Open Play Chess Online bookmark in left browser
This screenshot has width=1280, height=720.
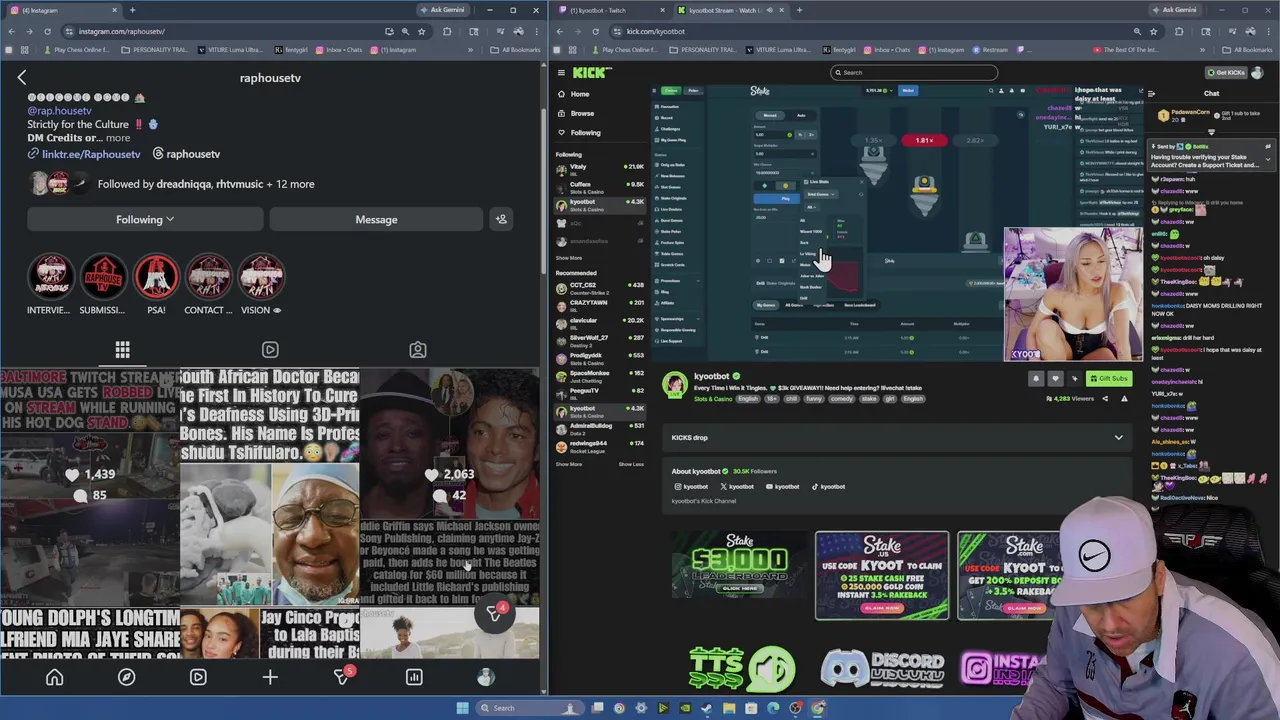(x=77, y=50)
